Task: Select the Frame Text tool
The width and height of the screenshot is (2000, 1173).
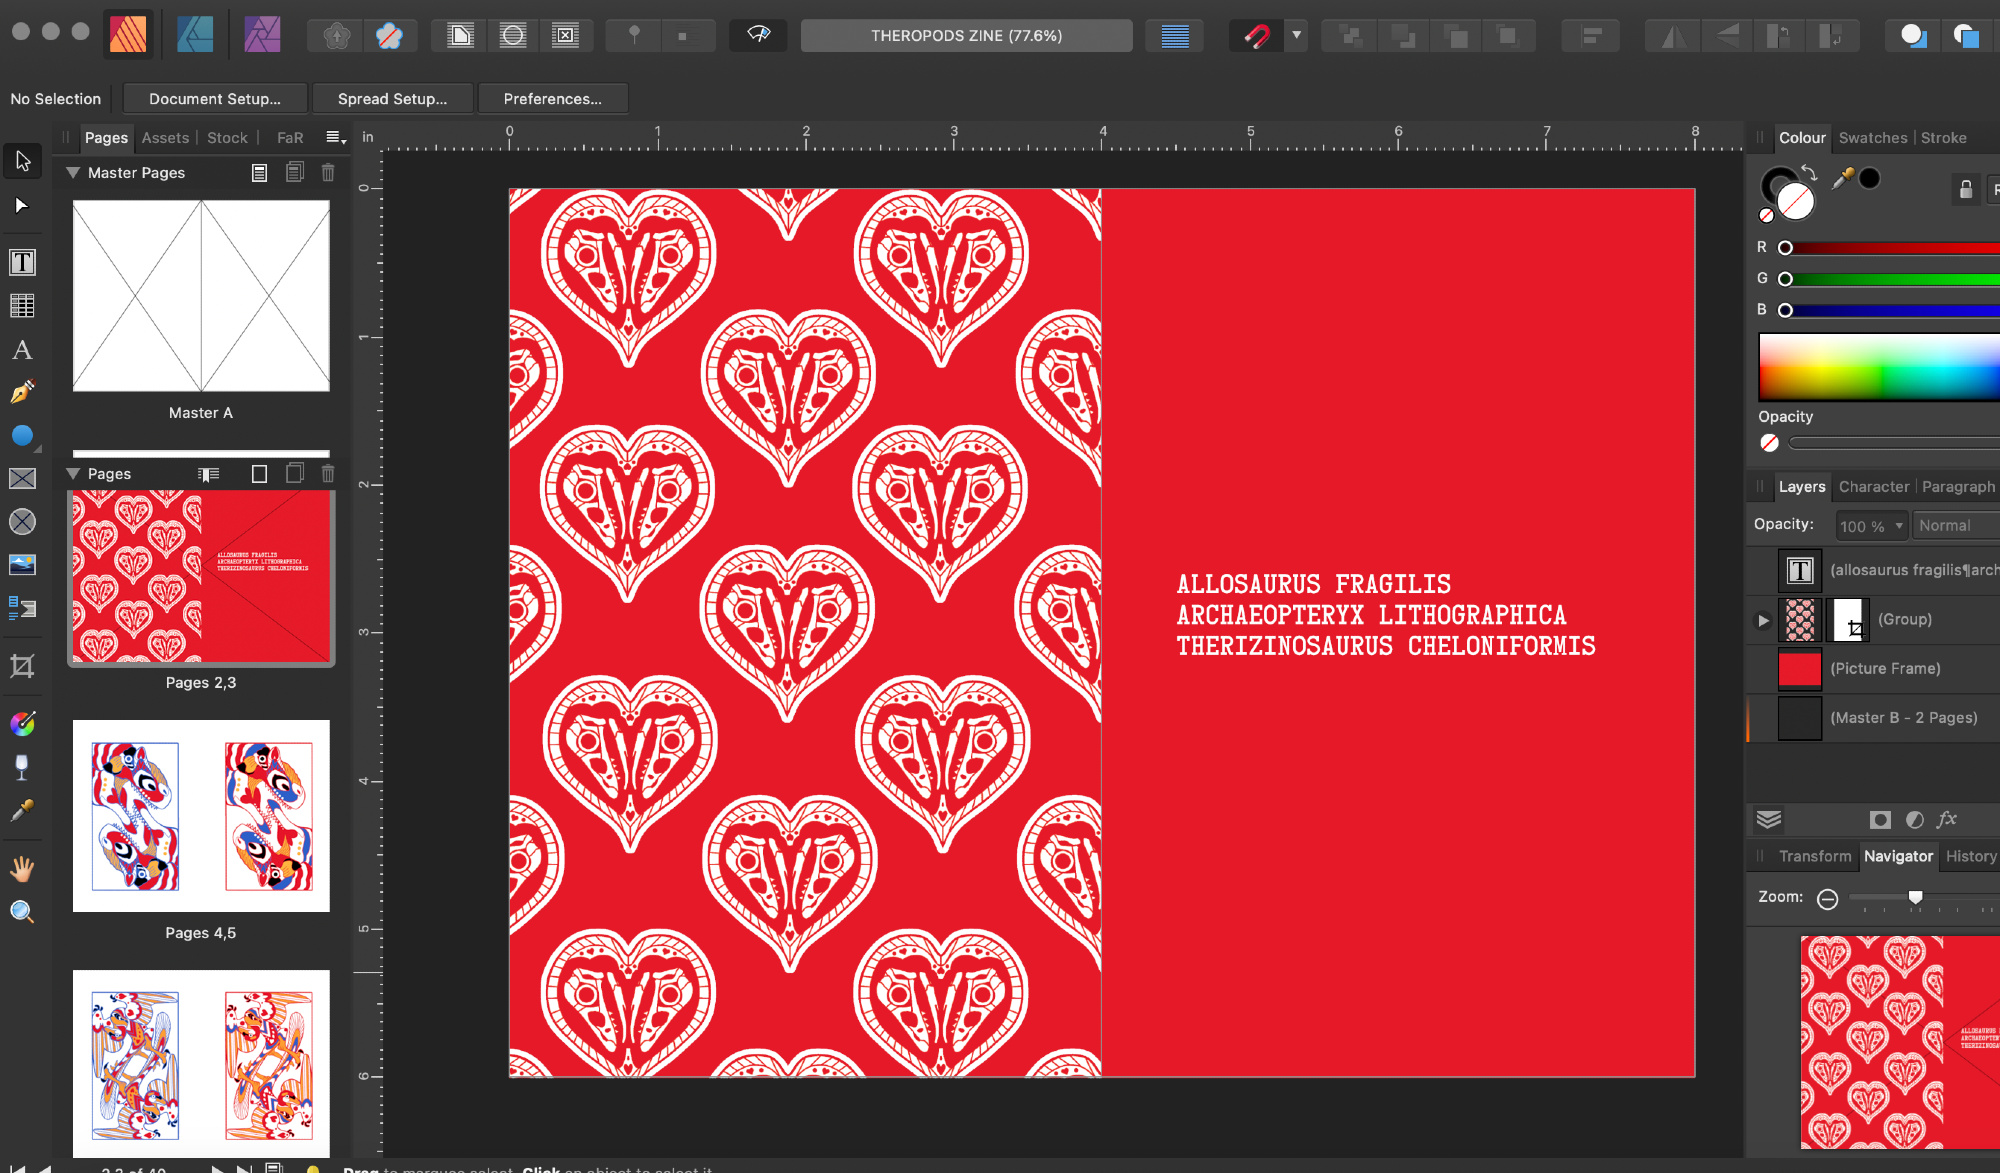Action: coord(22,262)
